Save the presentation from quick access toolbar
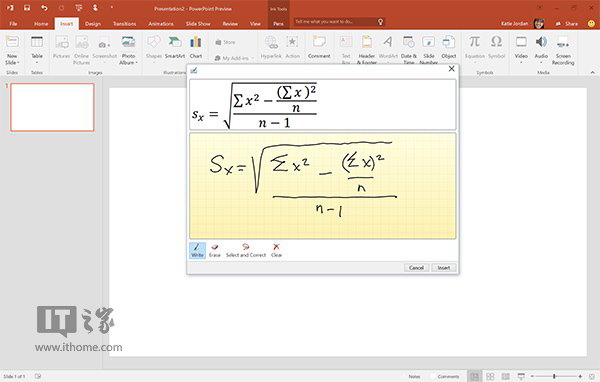Screen dimensions: 600x382 (27, 8)
